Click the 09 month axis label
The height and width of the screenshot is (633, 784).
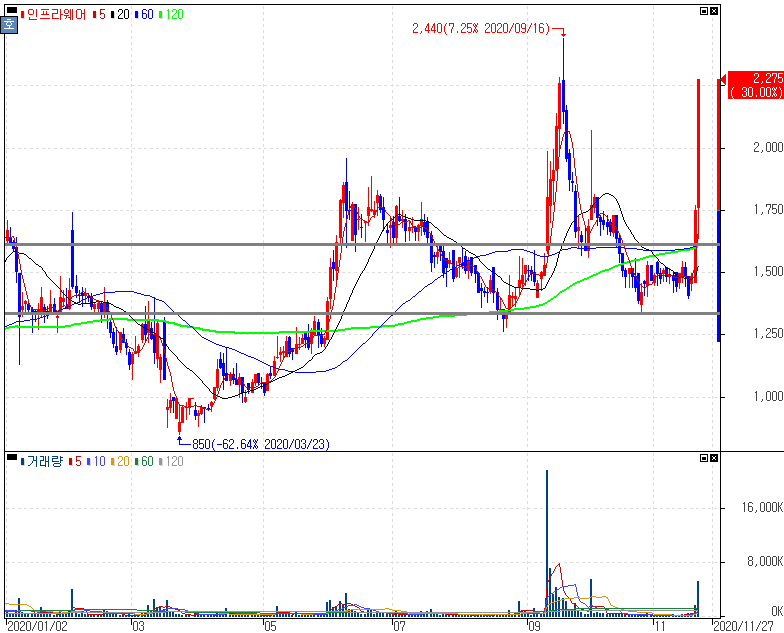534,626
